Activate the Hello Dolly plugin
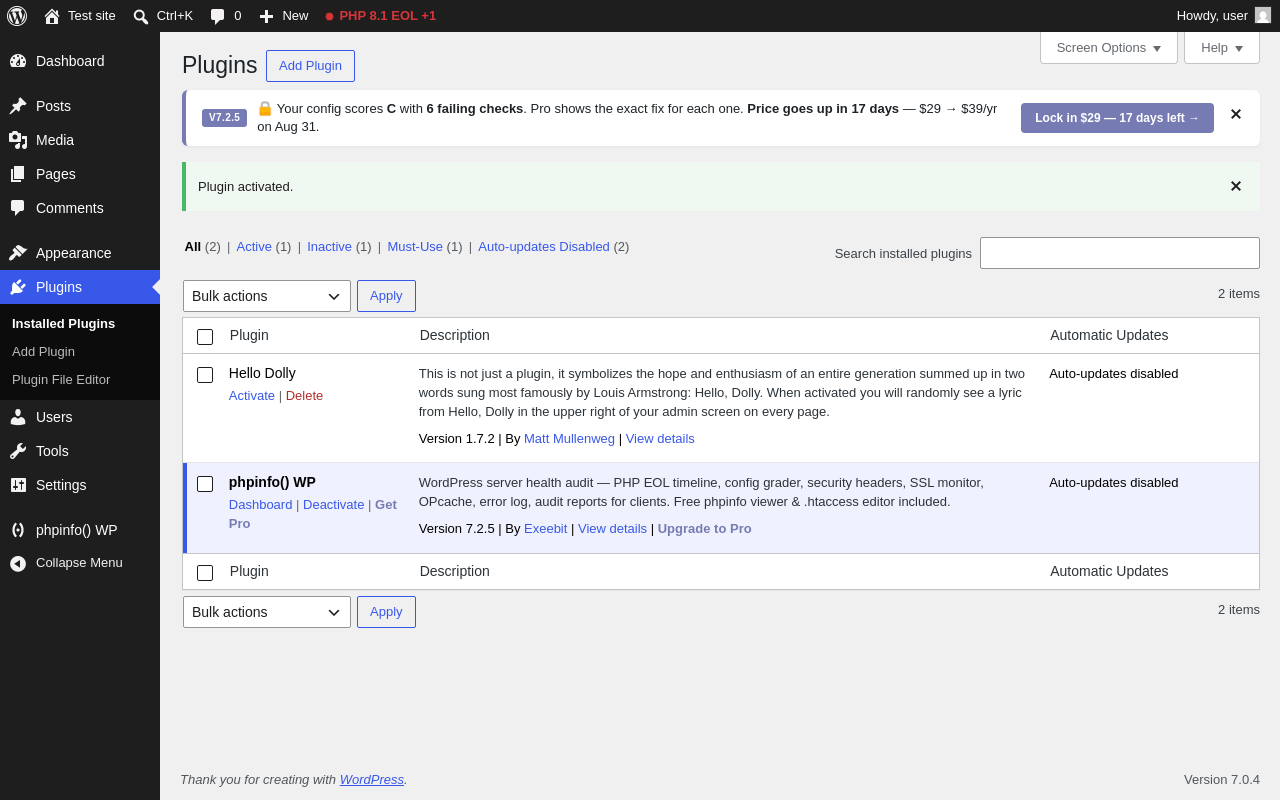The height and width of the screenshot is (800, 1280). (252, 396)
